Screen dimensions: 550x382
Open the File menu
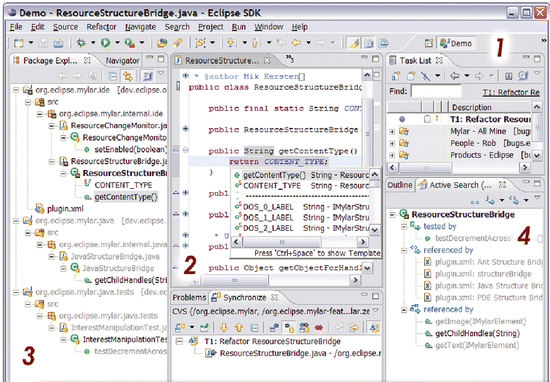(x=16, y=27)
